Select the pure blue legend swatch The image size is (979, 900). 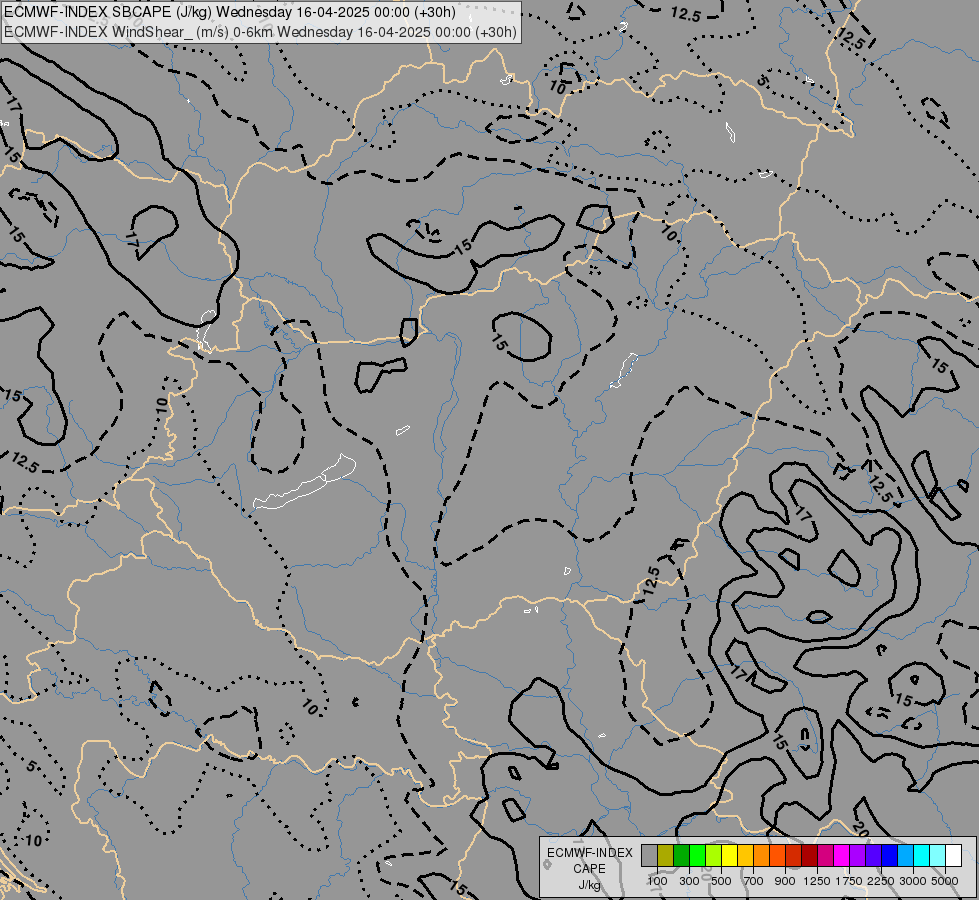coord(890,855)
